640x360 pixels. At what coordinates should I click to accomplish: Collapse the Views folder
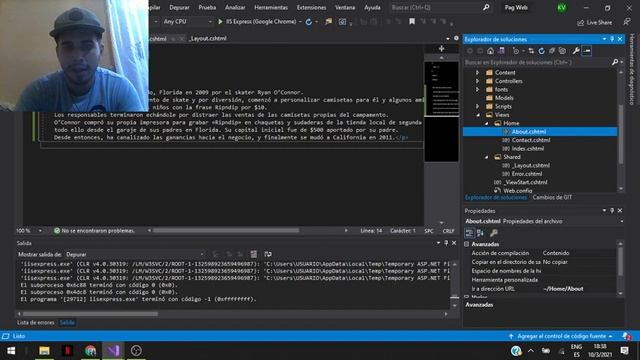478,115
